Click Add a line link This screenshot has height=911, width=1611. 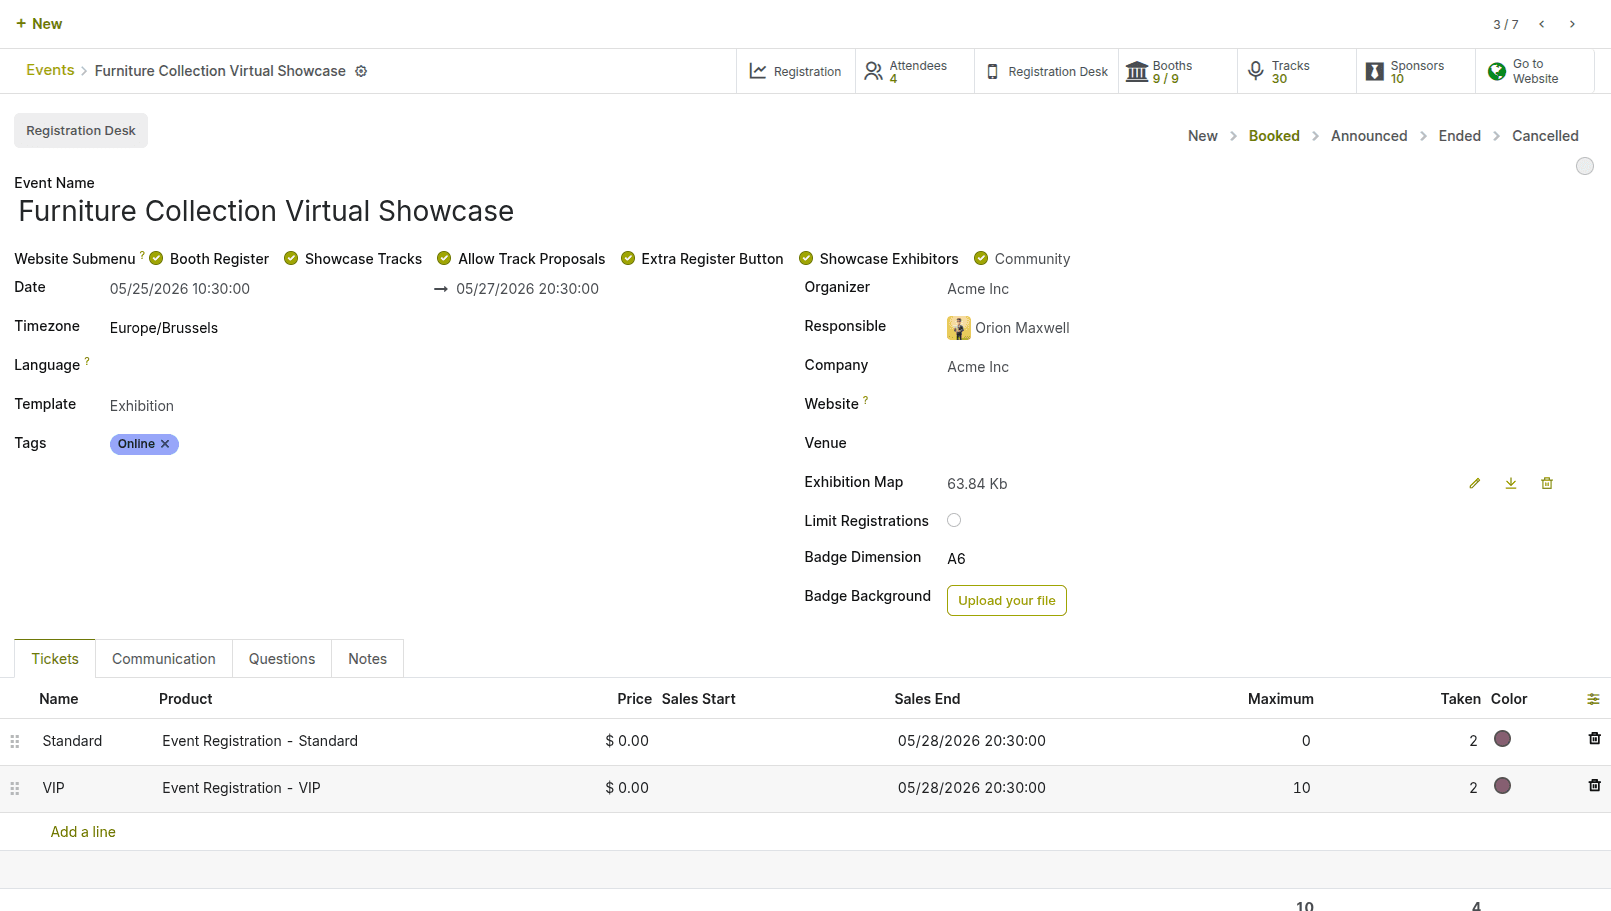coord(83,832)
